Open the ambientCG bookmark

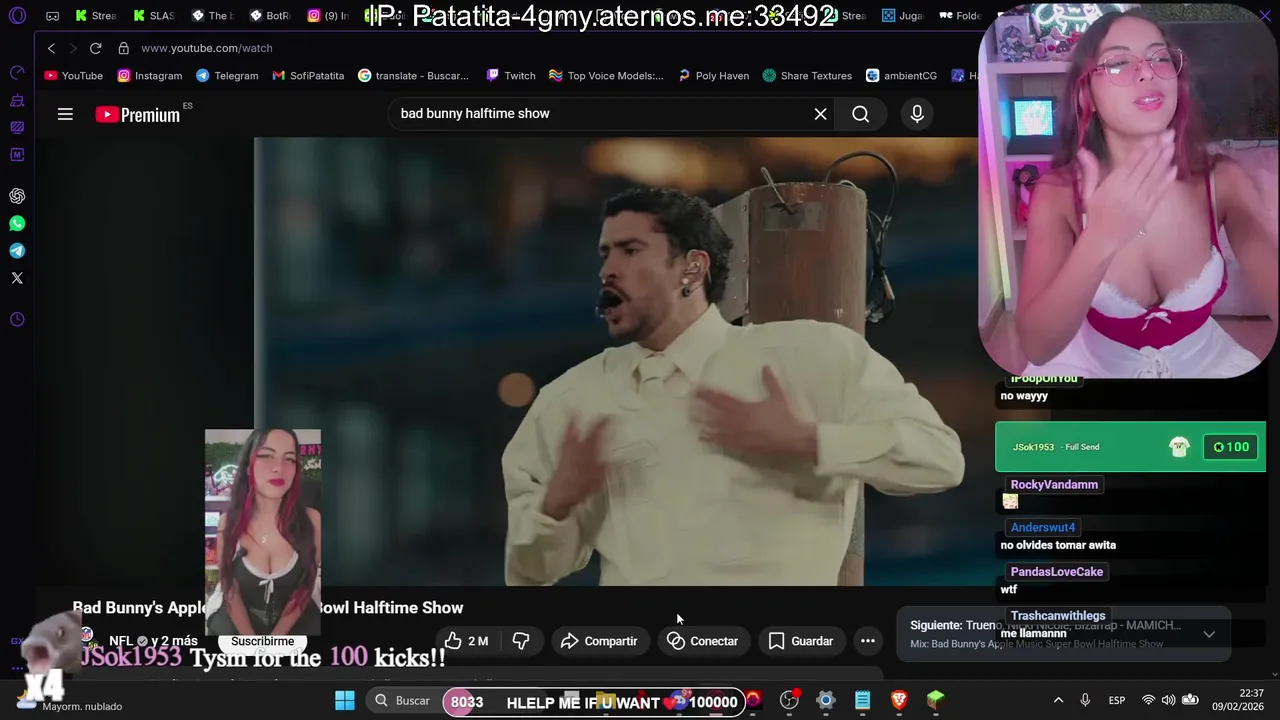click(x=901, y=76)
